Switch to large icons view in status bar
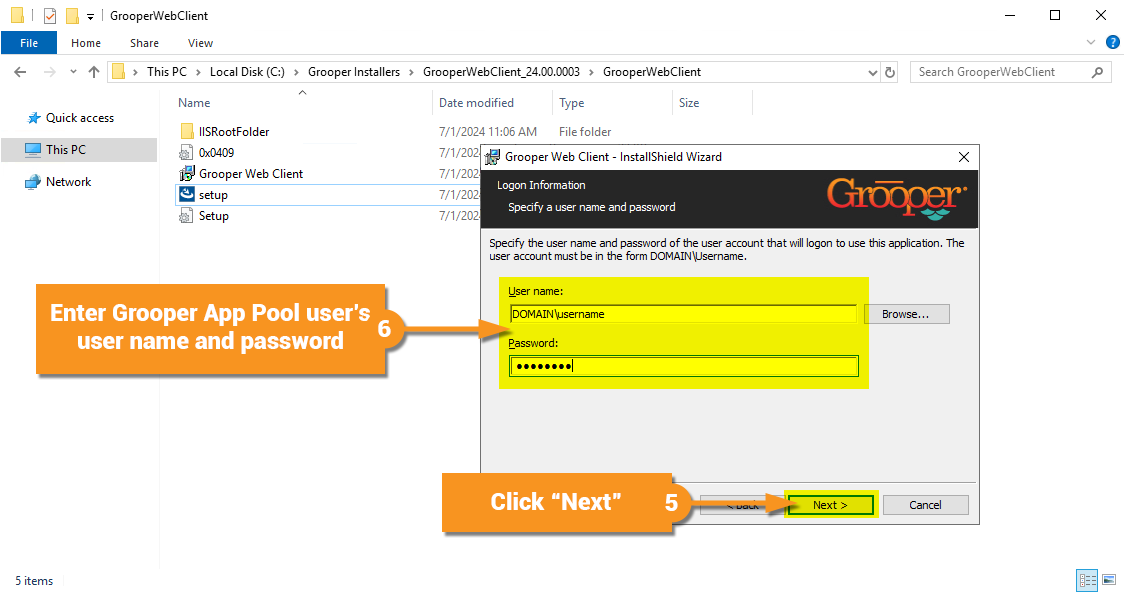 tap(1109, 580)
